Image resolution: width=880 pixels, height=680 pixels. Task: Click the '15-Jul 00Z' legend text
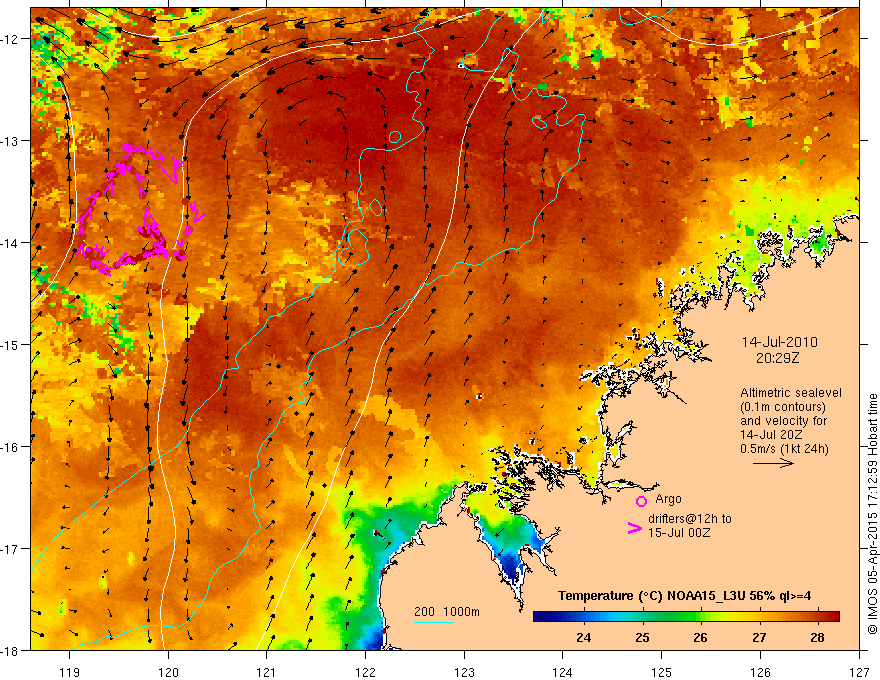point(679,532)
